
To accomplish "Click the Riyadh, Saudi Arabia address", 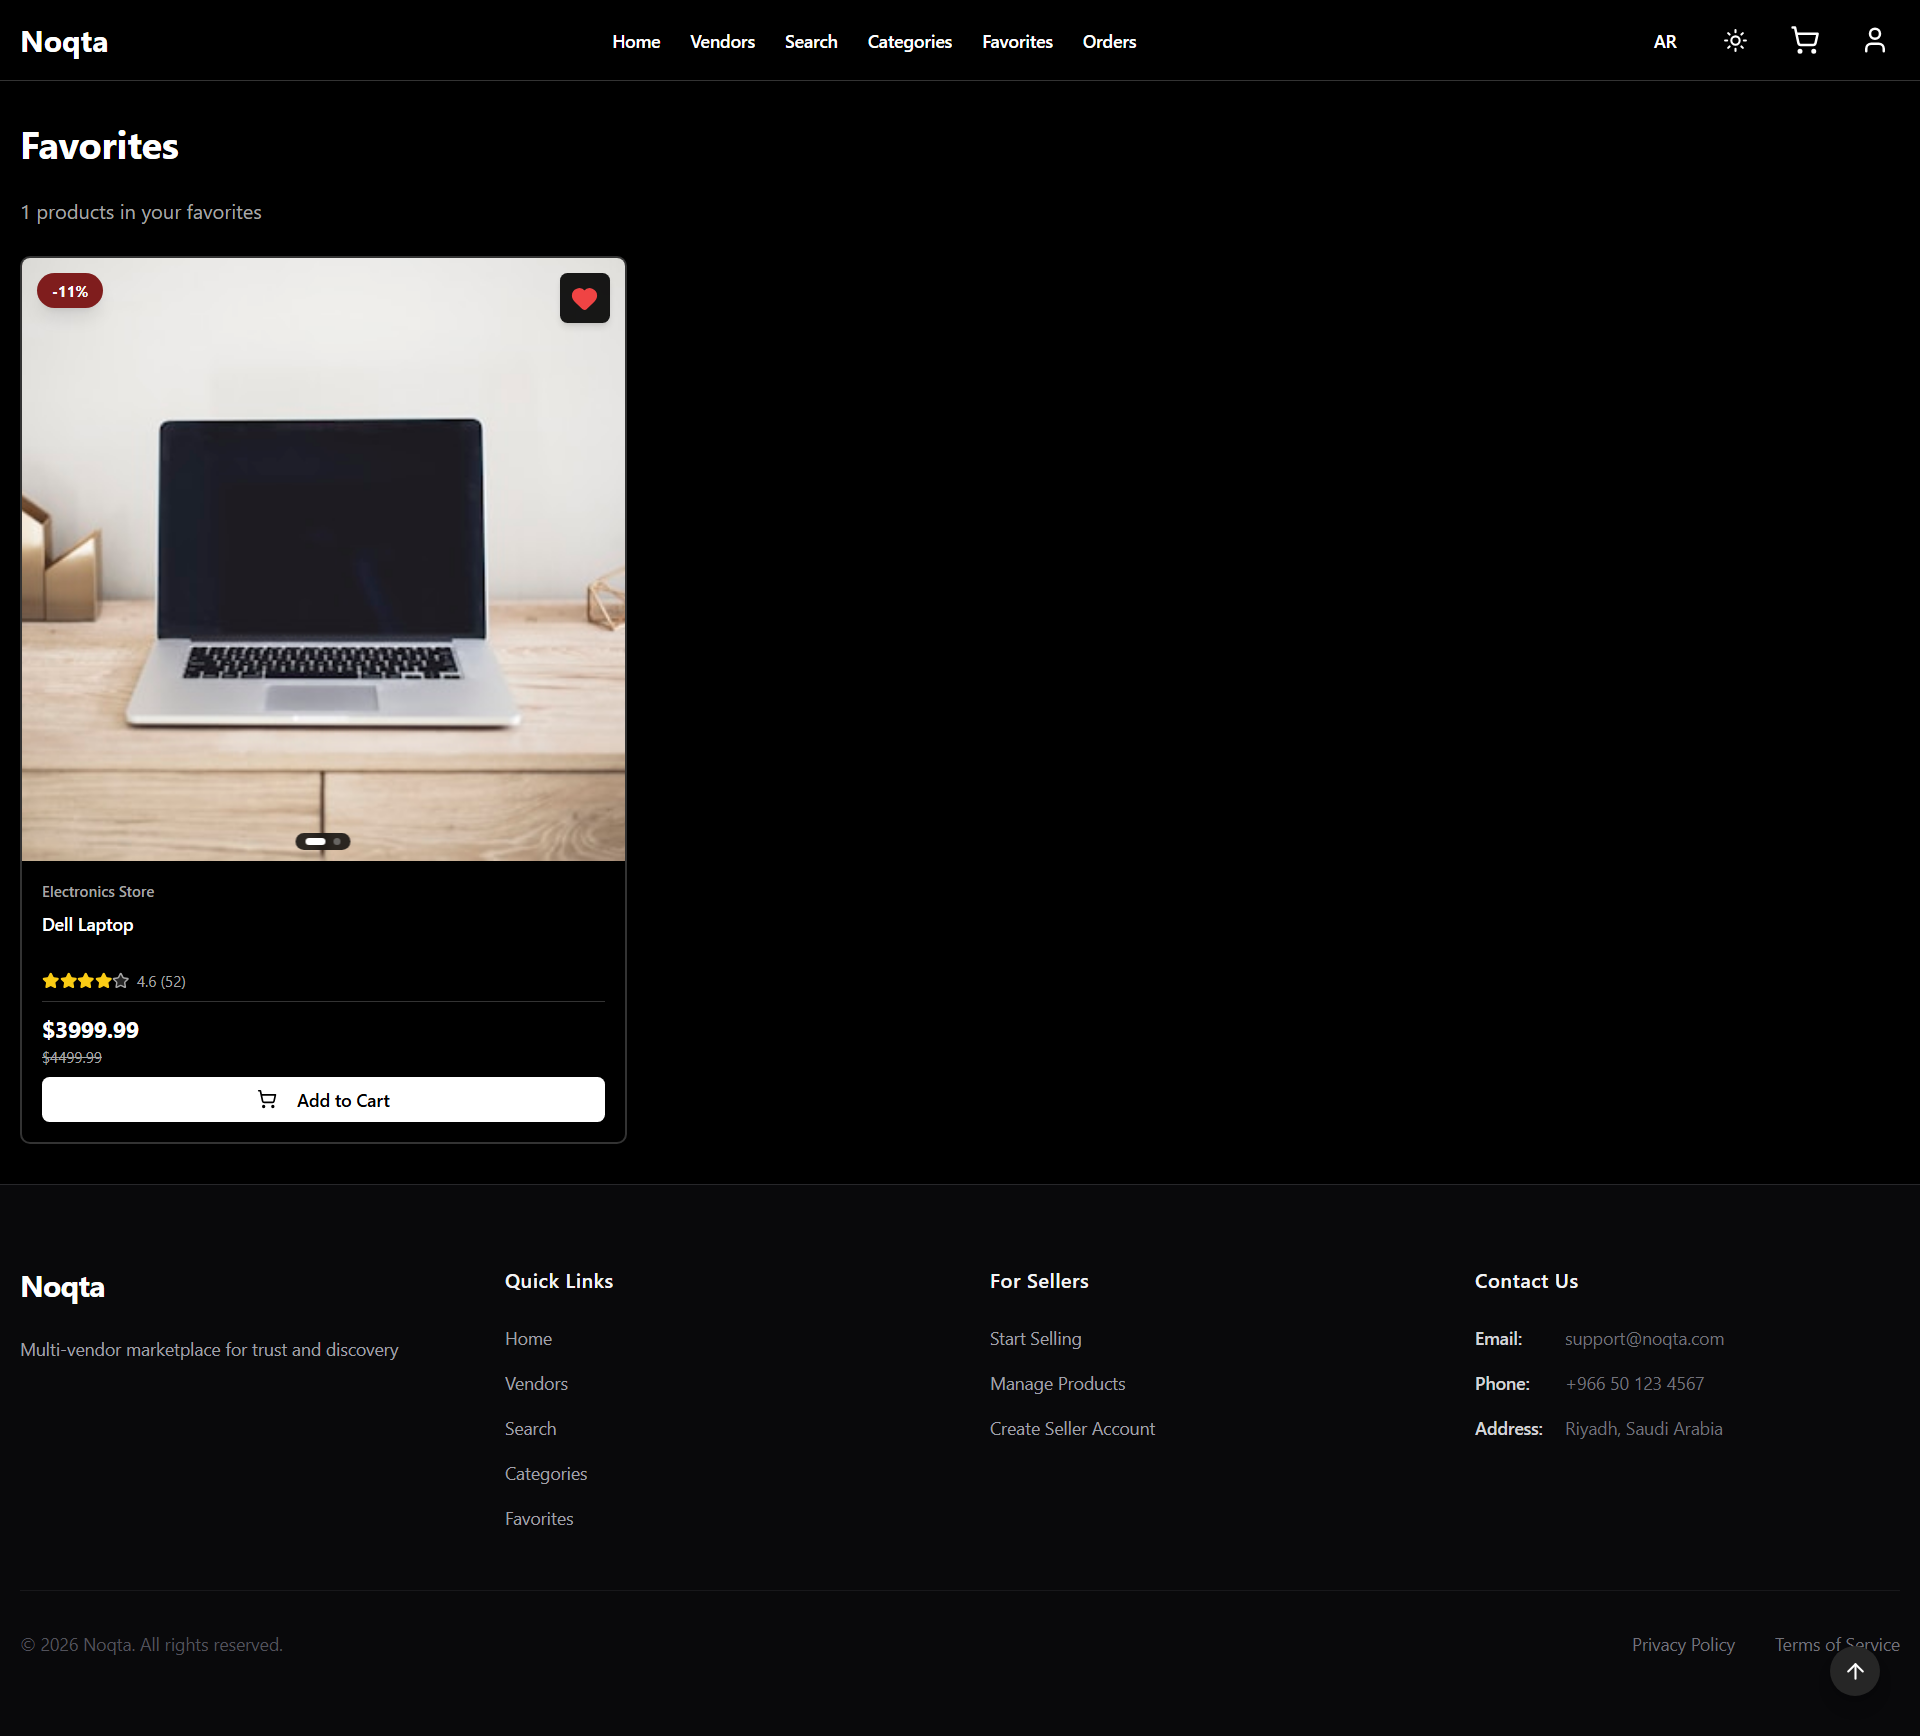I will tap(1643, 1429).
